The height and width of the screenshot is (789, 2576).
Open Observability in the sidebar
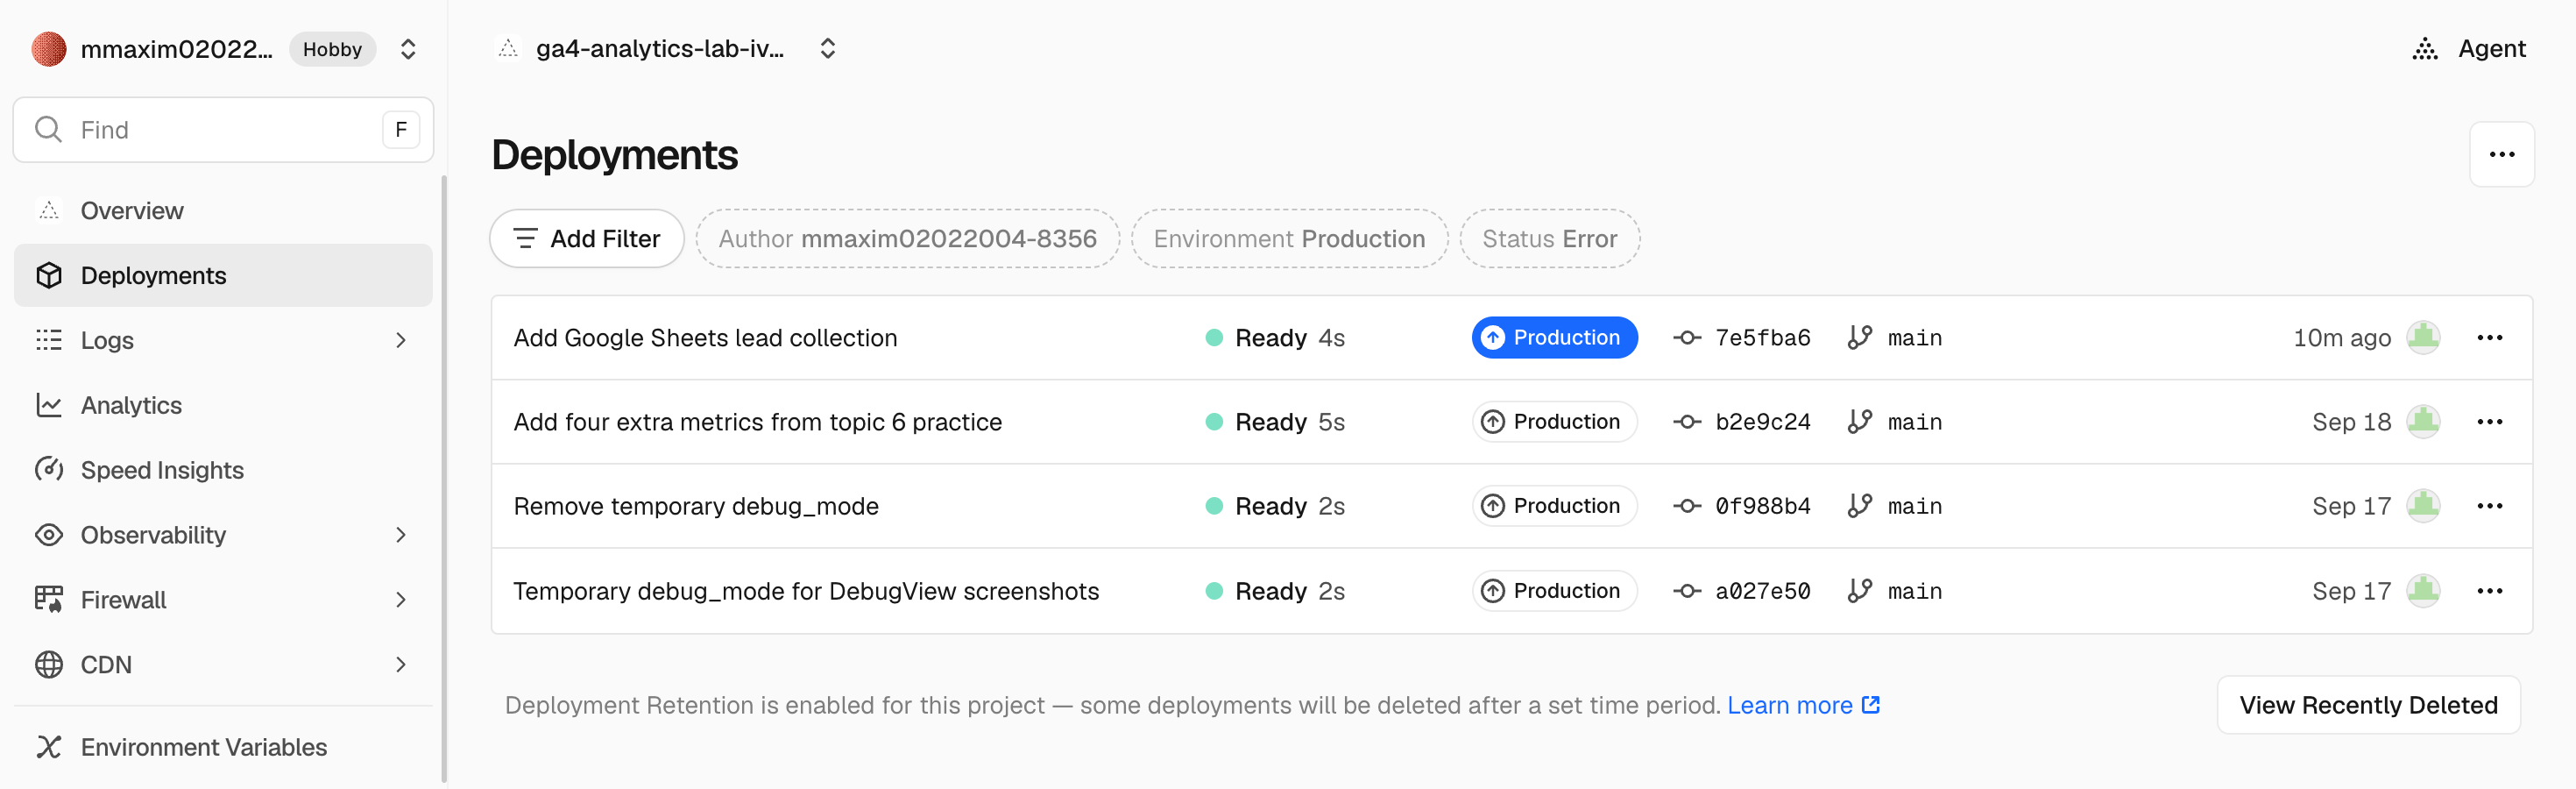223,535
